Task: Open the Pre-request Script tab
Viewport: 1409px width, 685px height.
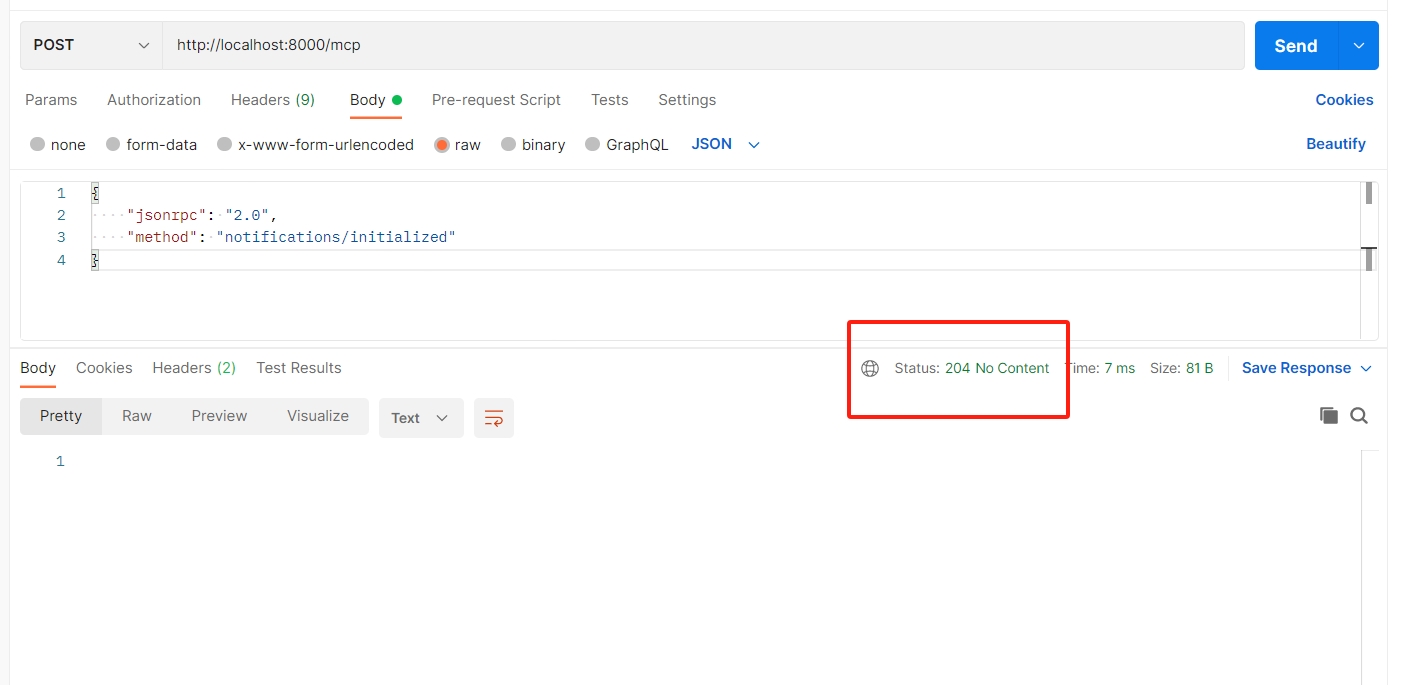Action: pyautogui.click(x=496, y=100)
